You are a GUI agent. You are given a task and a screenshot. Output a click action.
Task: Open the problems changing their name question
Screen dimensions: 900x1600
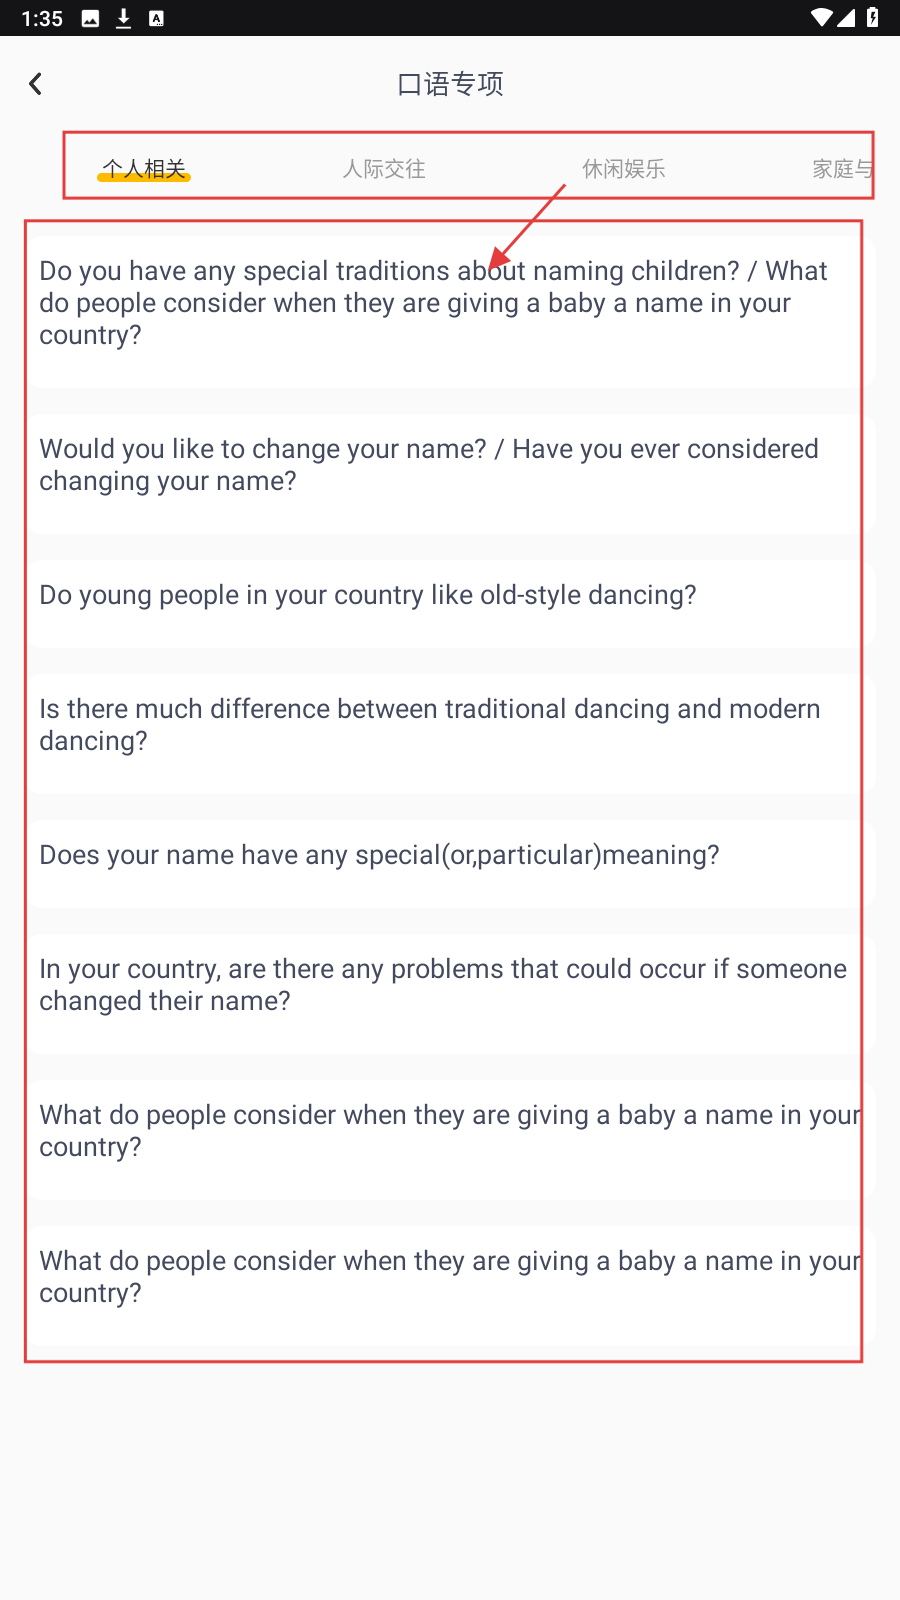click(x=440, y=985)
